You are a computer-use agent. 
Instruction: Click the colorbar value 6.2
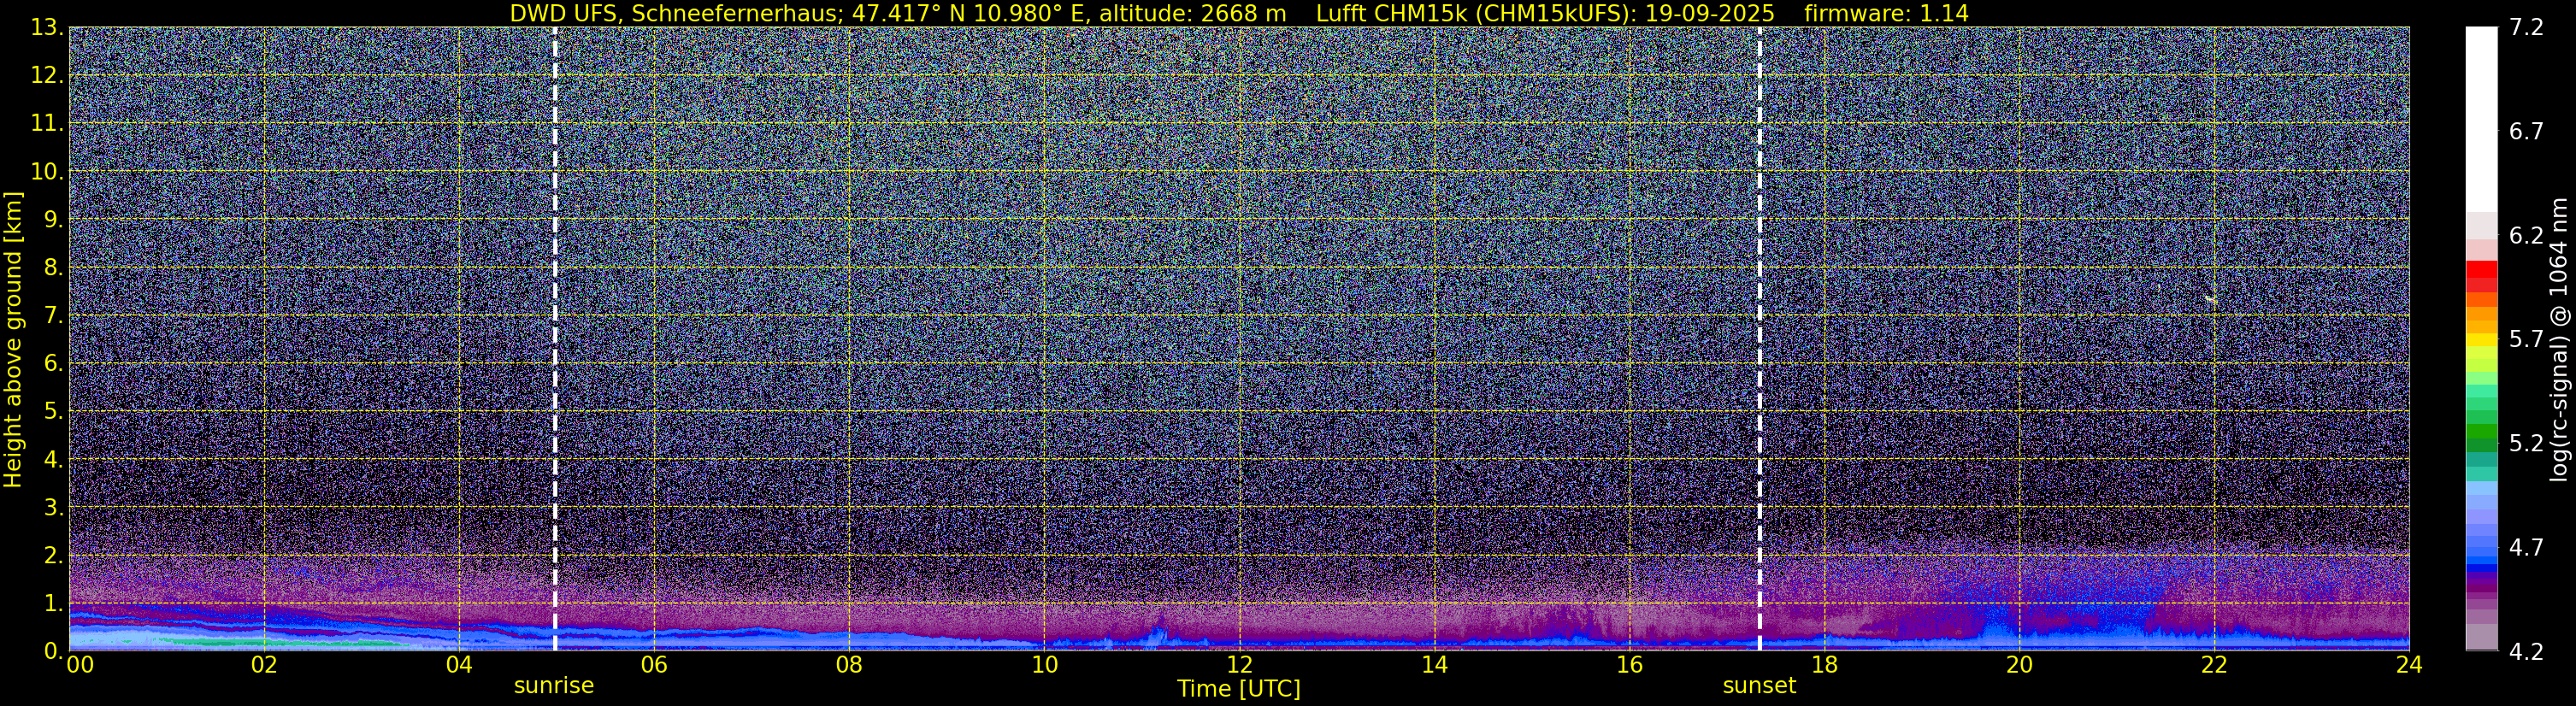(x=2527, y=236)
